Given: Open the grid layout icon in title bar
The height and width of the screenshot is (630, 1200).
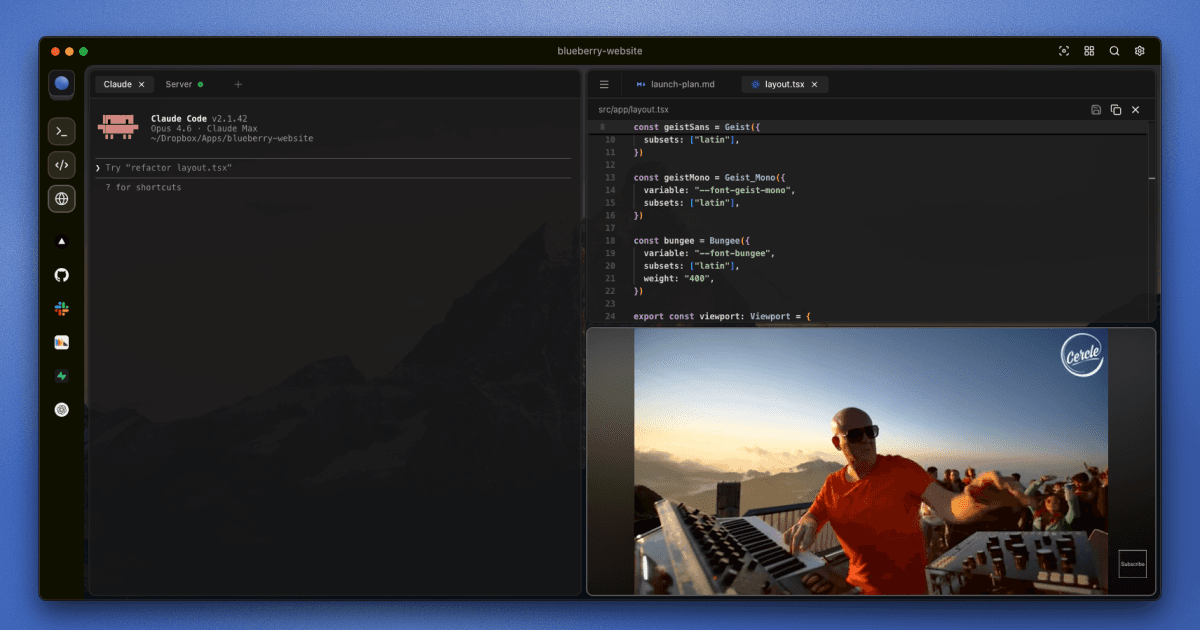Looking at the screenshot, I should pyautogui.click(x=1089, y=51).
